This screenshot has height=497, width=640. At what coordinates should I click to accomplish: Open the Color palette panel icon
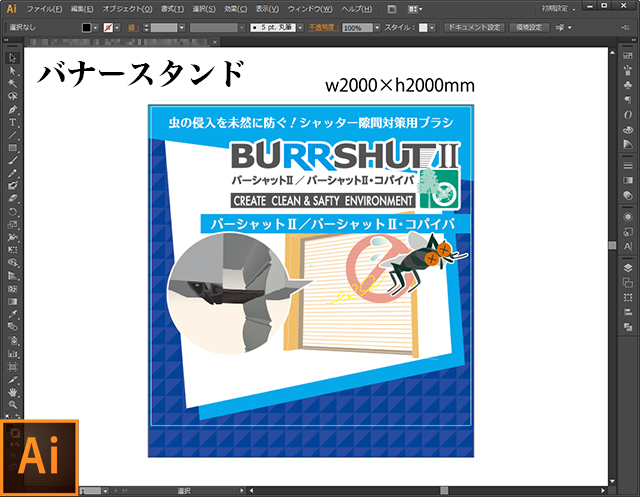[x=628, y=130]
